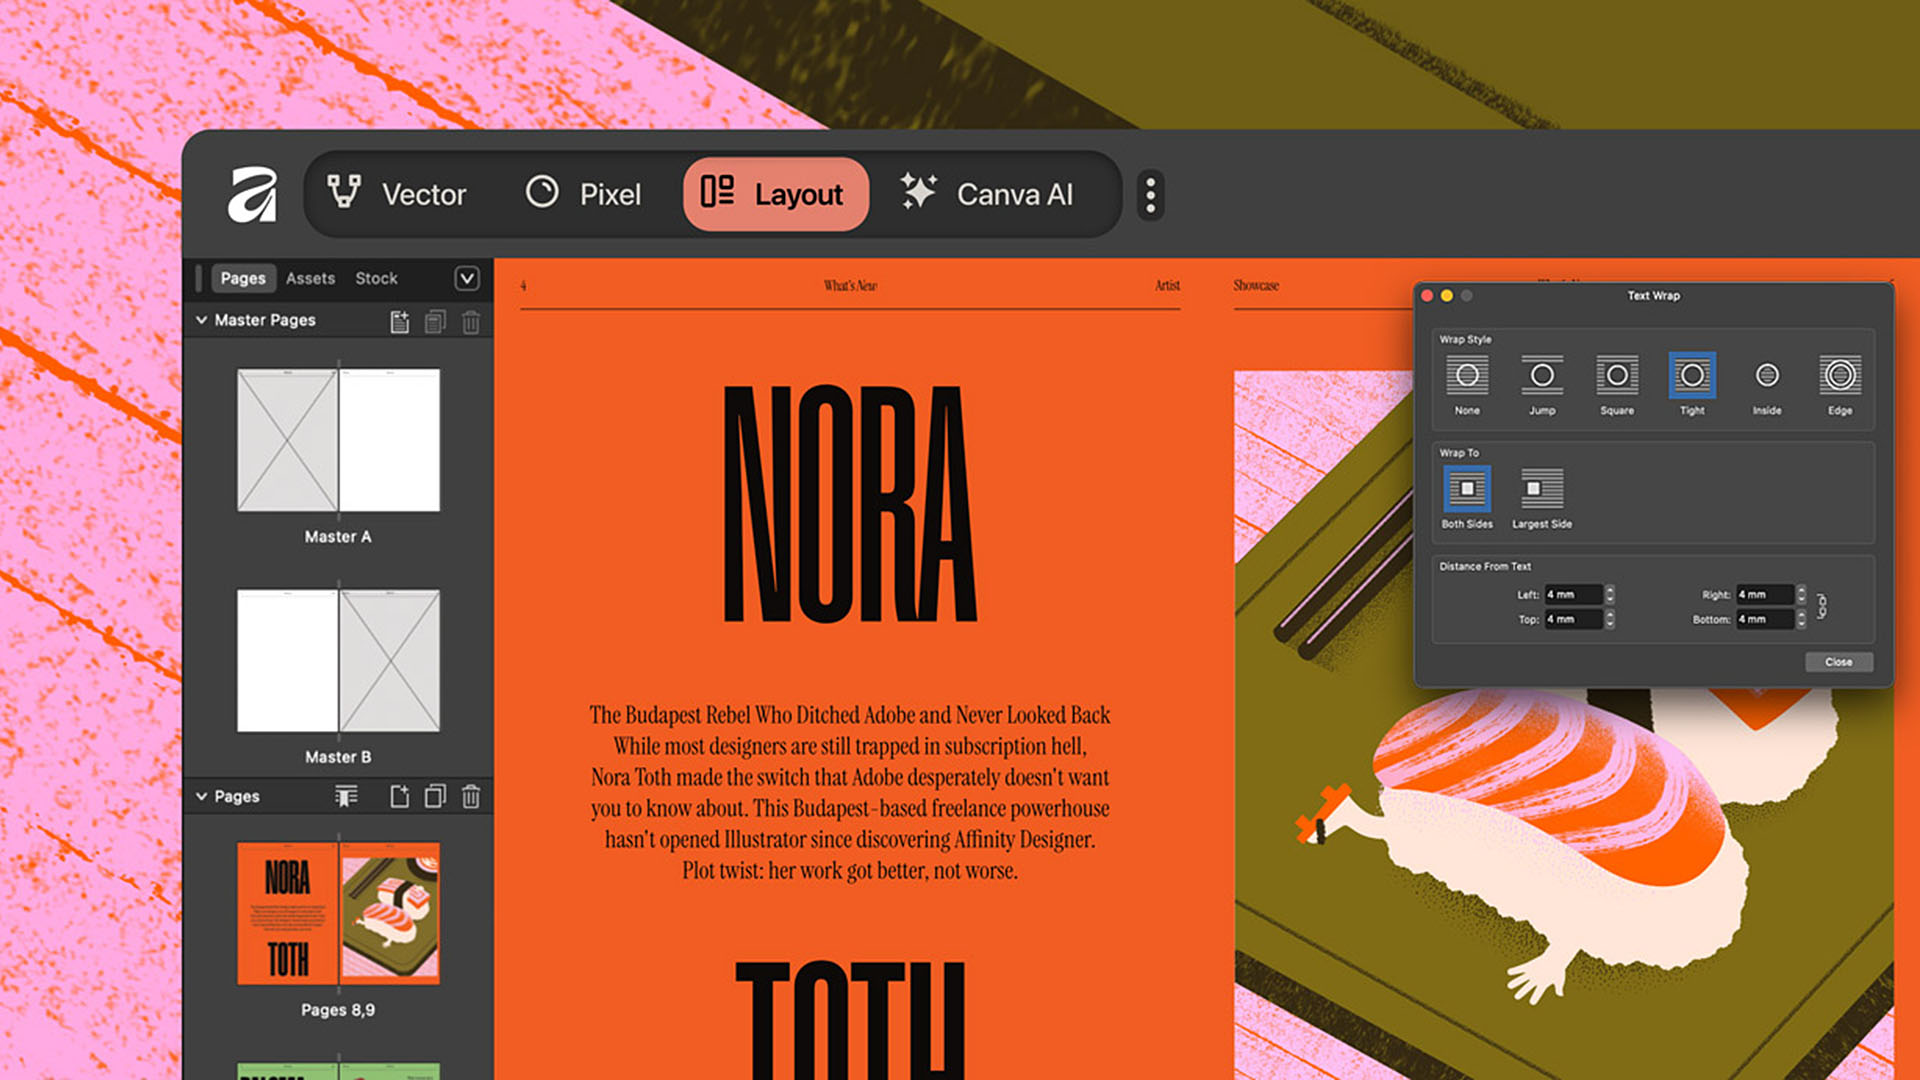Collapse the Master Pages section
This screenshot has height=1080, width=1920.
point(202,320)
